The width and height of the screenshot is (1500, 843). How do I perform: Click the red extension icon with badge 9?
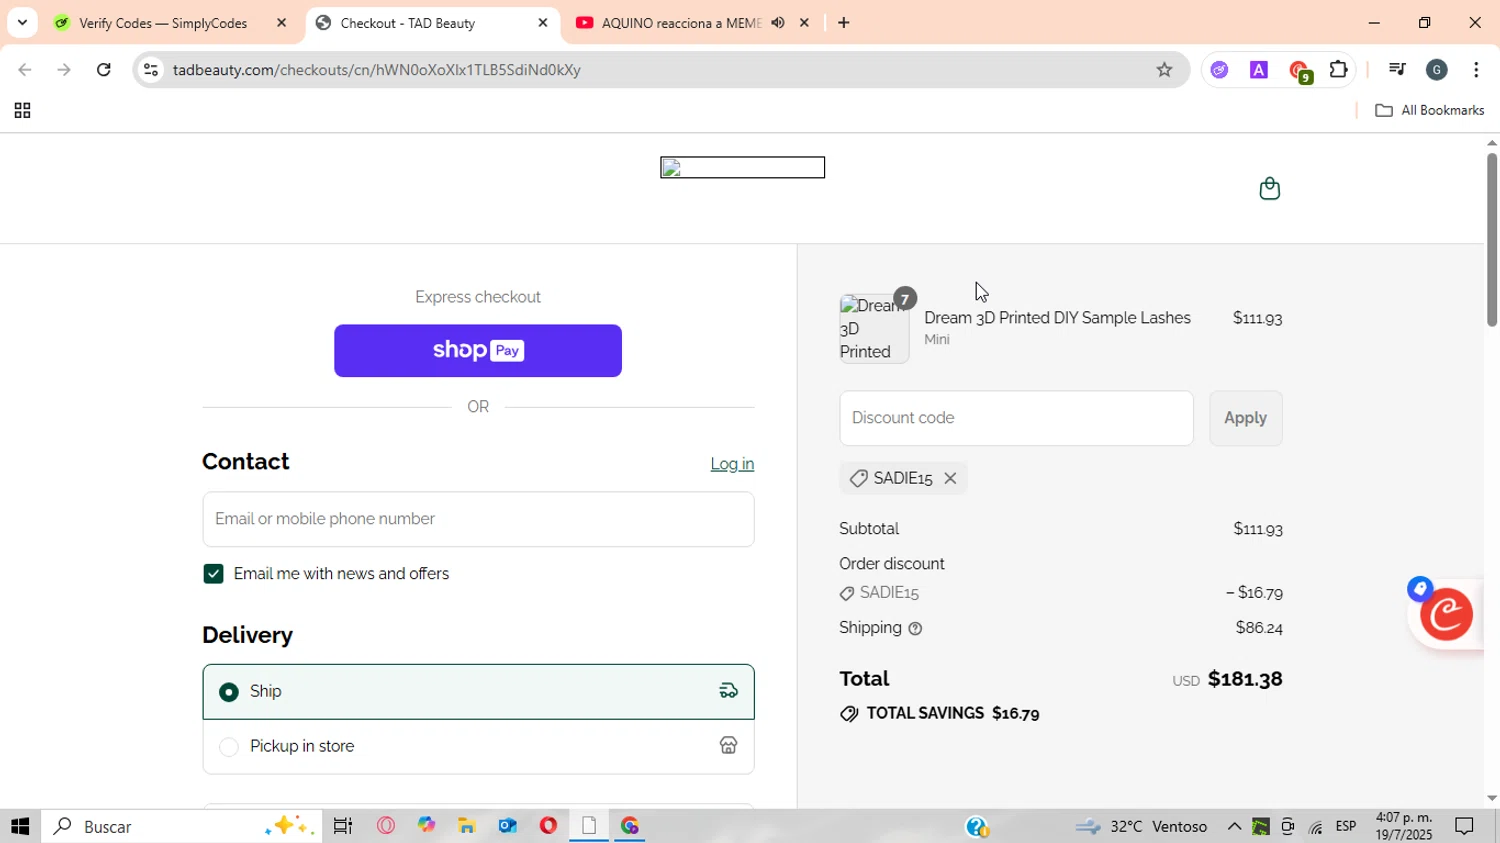[1299, 71]
